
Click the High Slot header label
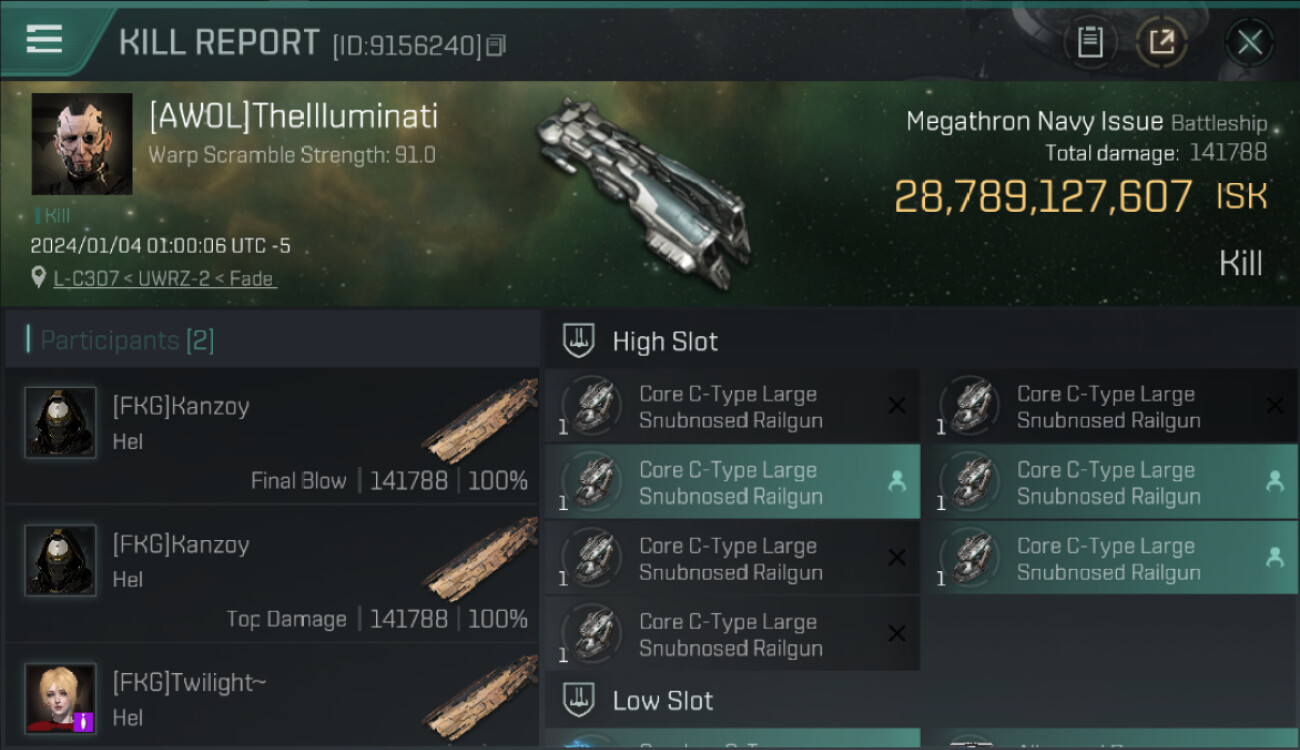tap(665, 341)
